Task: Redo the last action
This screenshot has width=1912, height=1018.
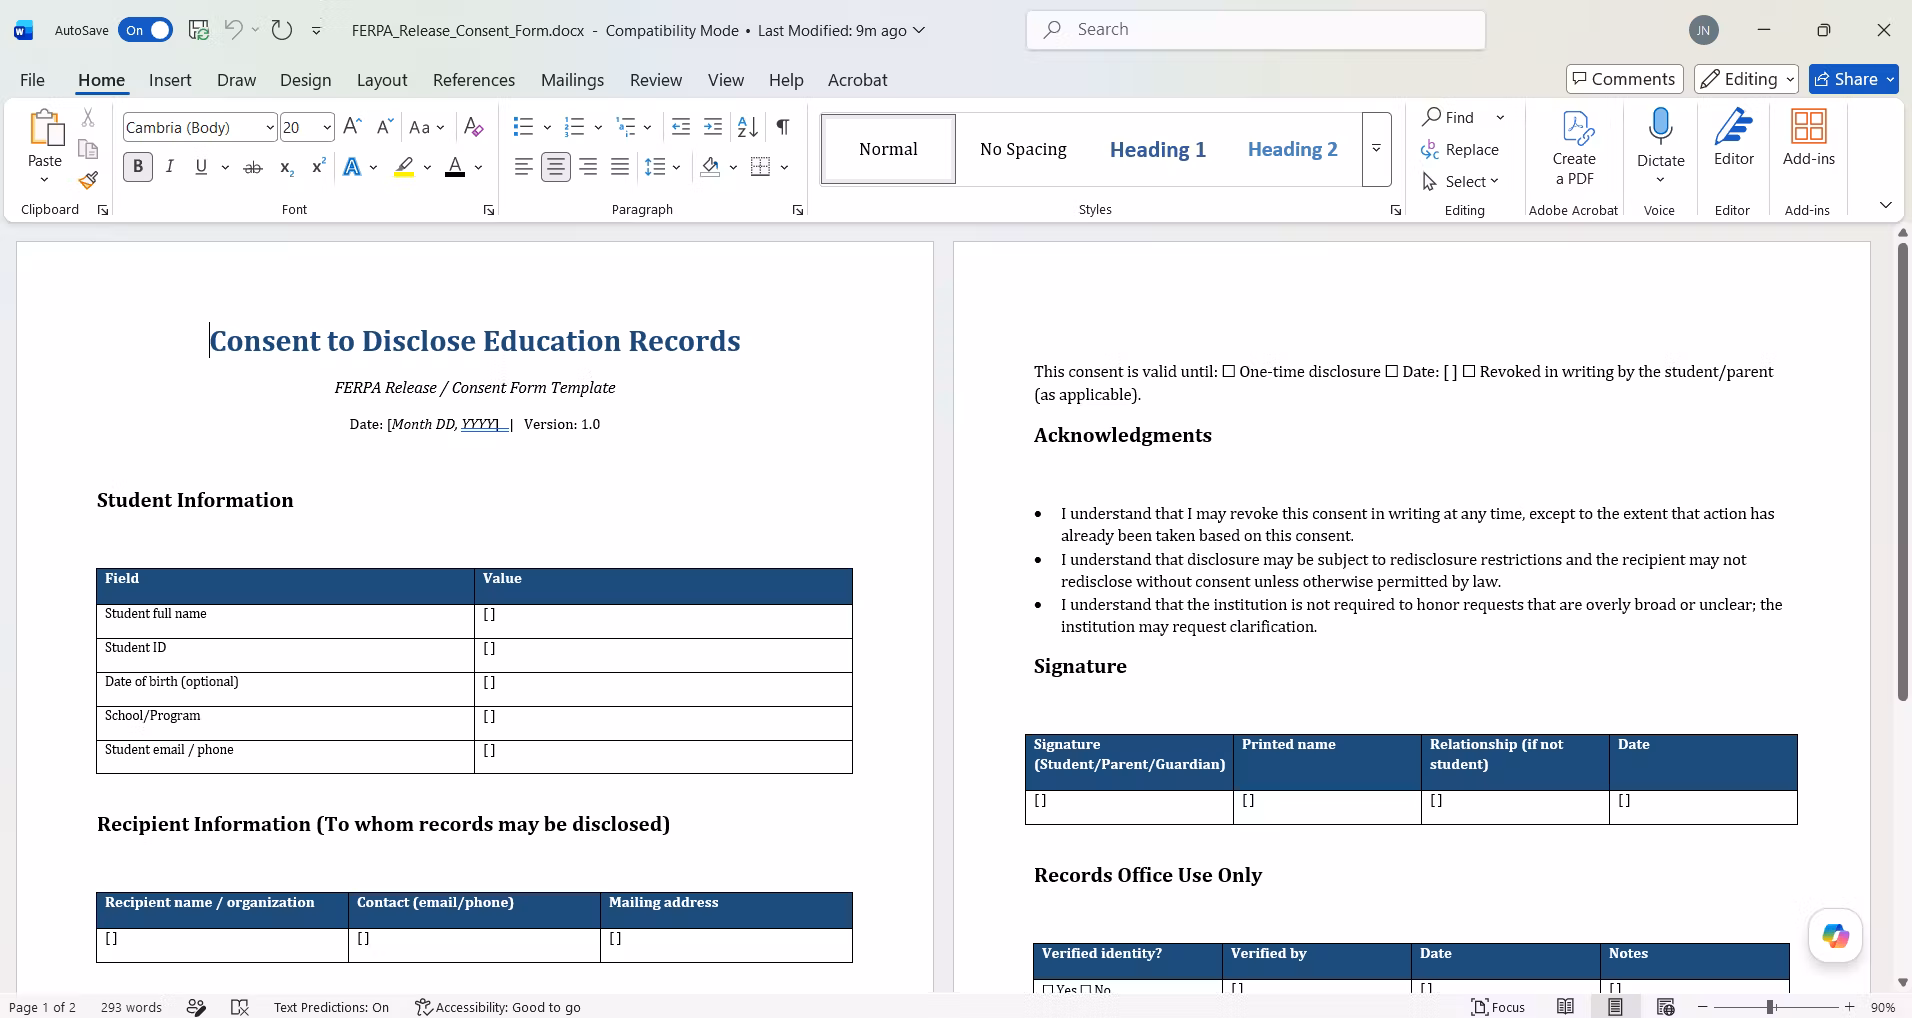Action: [x=282, y=30]
